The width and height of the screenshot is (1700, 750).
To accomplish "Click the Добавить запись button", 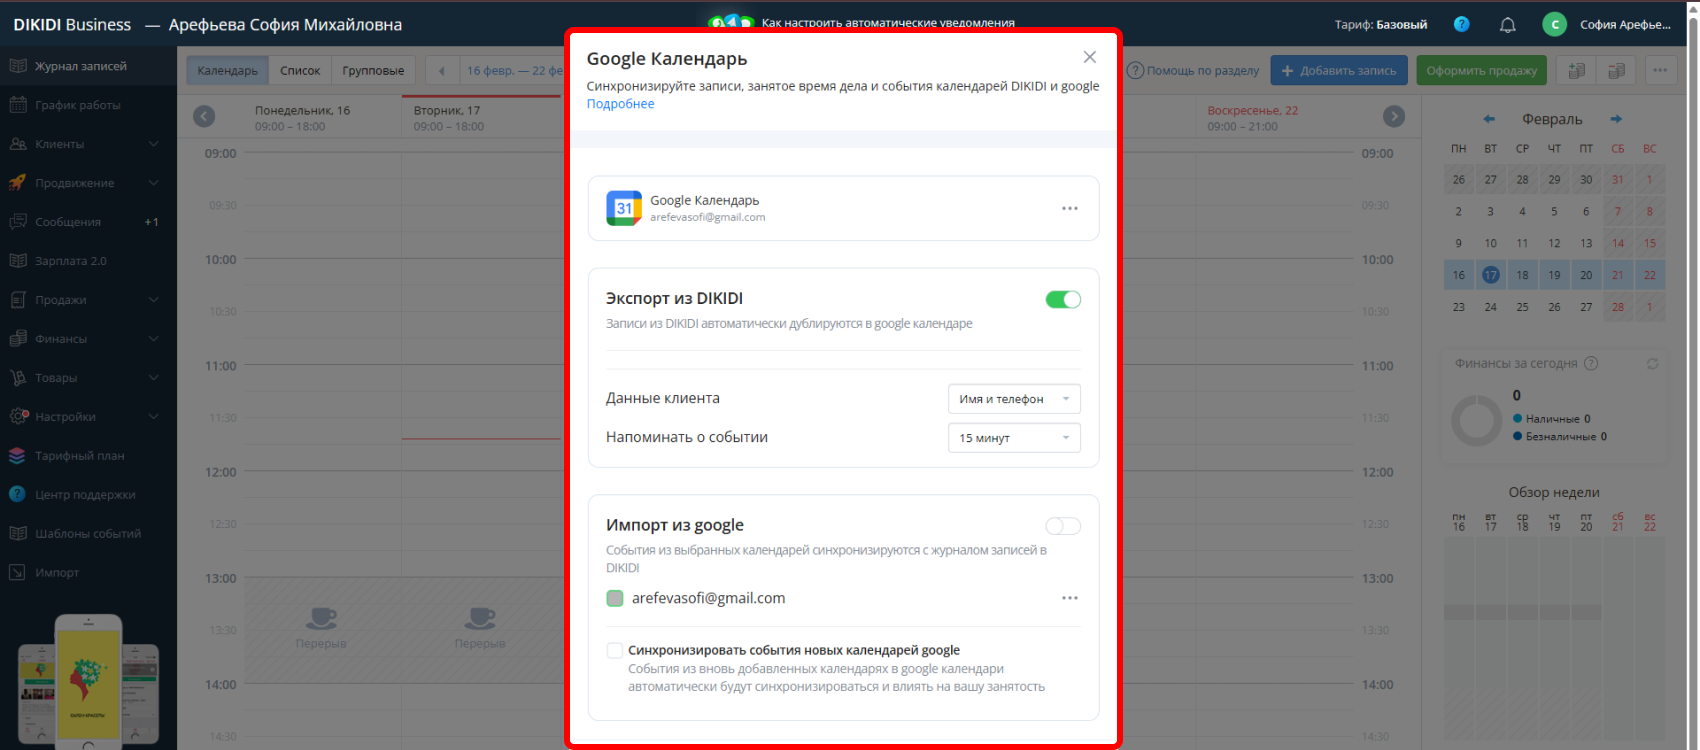I will (1338, 71).
